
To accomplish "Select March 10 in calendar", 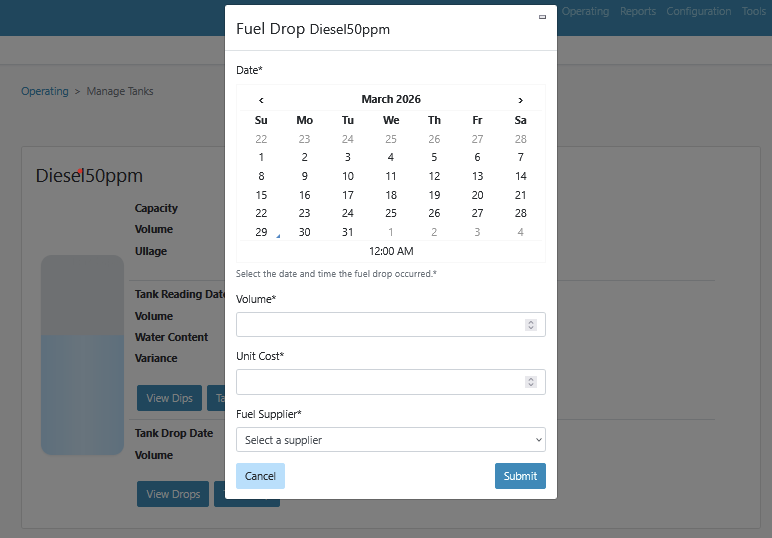I will click(348, 176).
